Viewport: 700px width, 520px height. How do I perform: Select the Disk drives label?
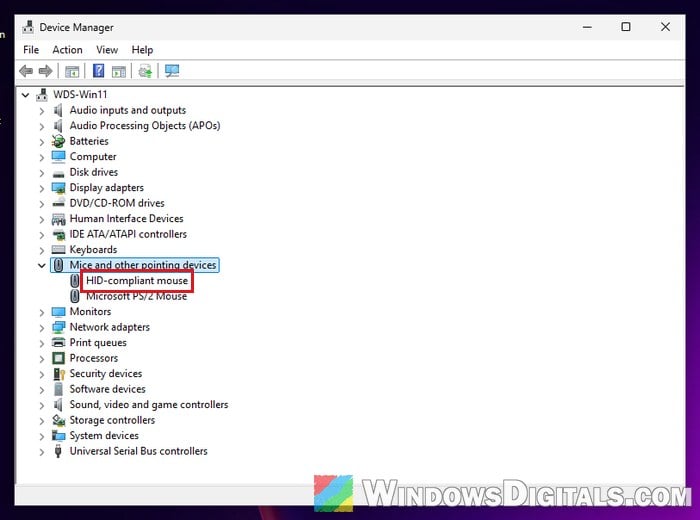tap(94, 172)
